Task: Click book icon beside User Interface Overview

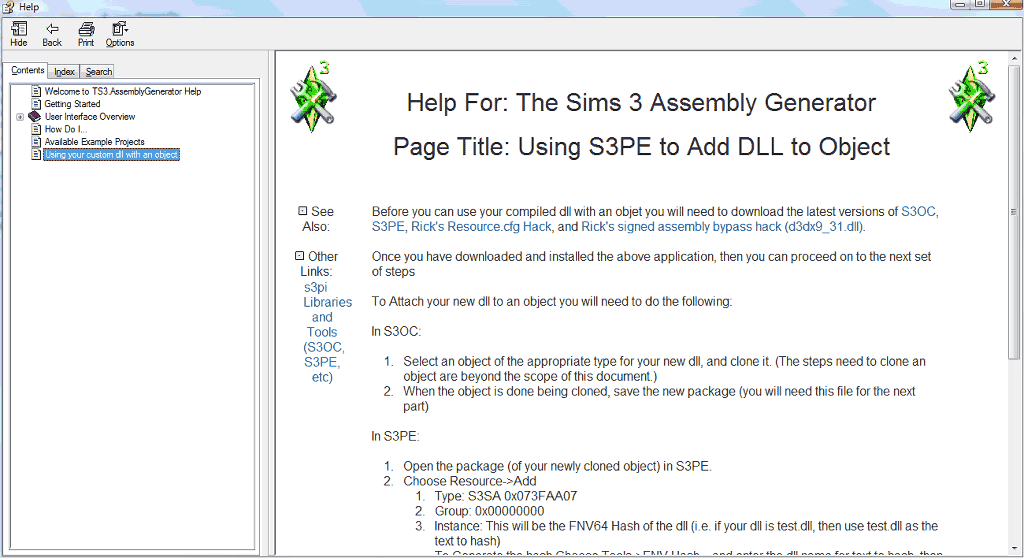Action: [35, 116]
